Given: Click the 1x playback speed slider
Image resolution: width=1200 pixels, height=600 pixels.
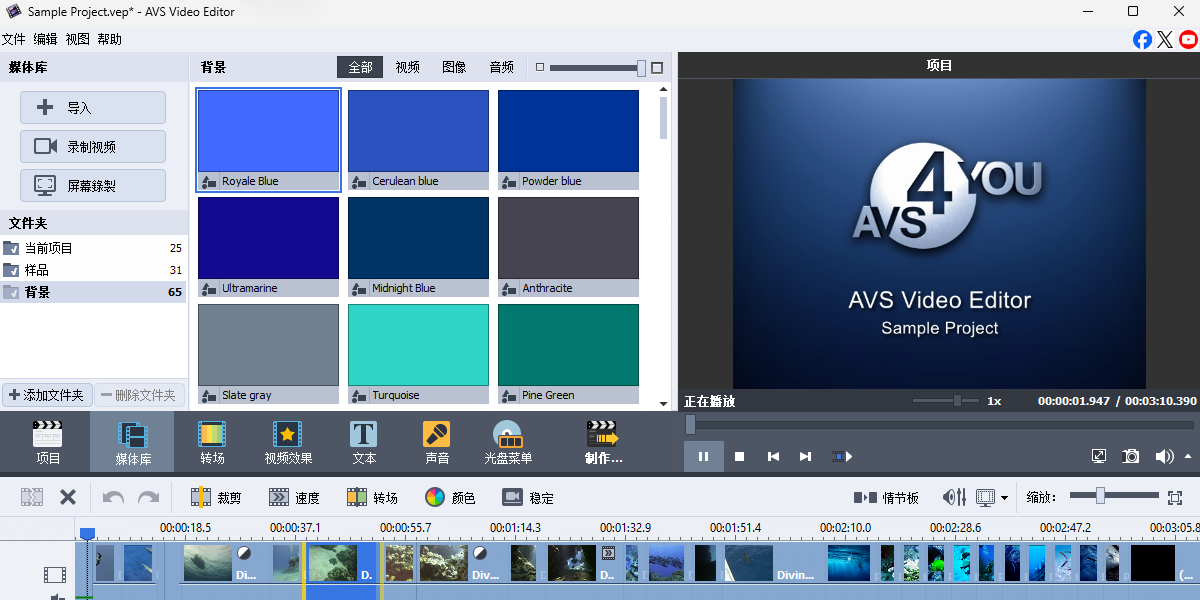Looking at the screenshot, I should [x=948, y=400].
